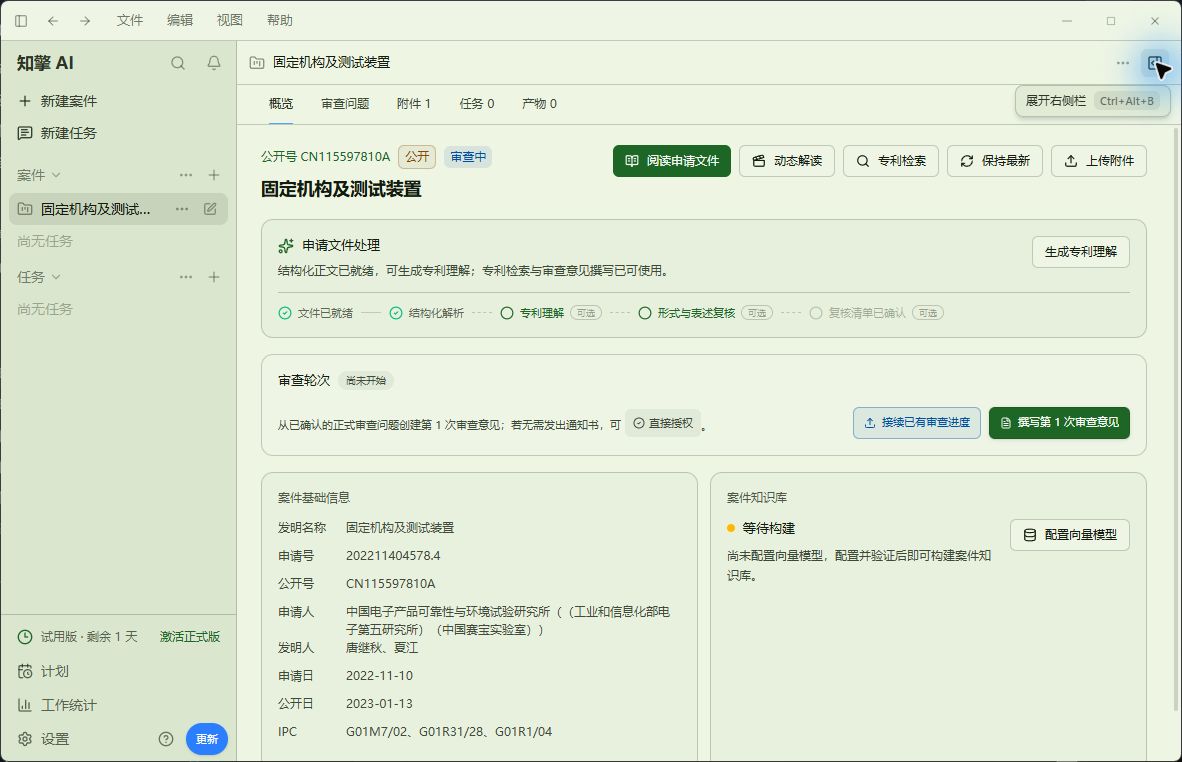Switch to the 概览 tab
1182x762 pixels.
[x=281, y=104]
